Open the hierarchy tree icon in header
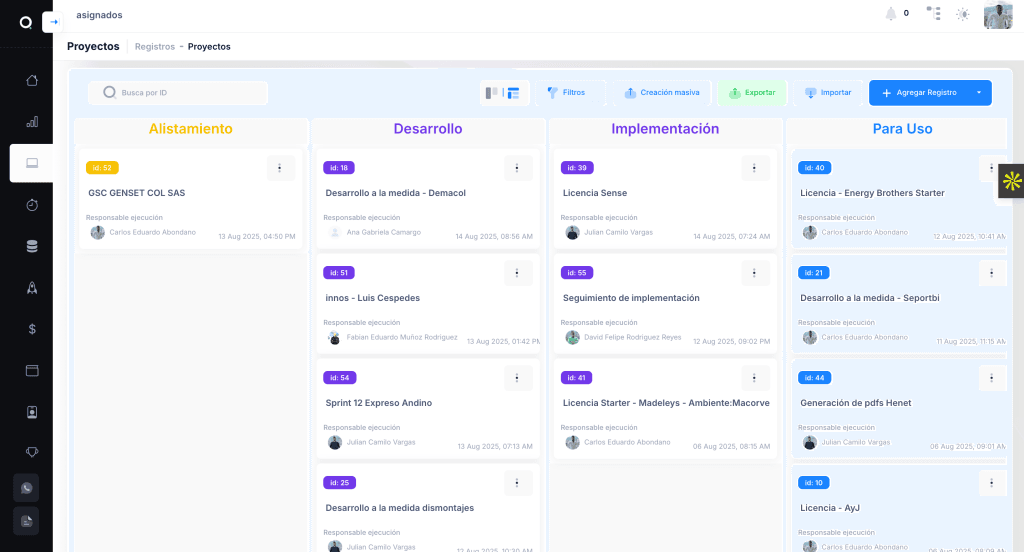The width and height of the screenshot is (1024, 552). coord(933,14)
